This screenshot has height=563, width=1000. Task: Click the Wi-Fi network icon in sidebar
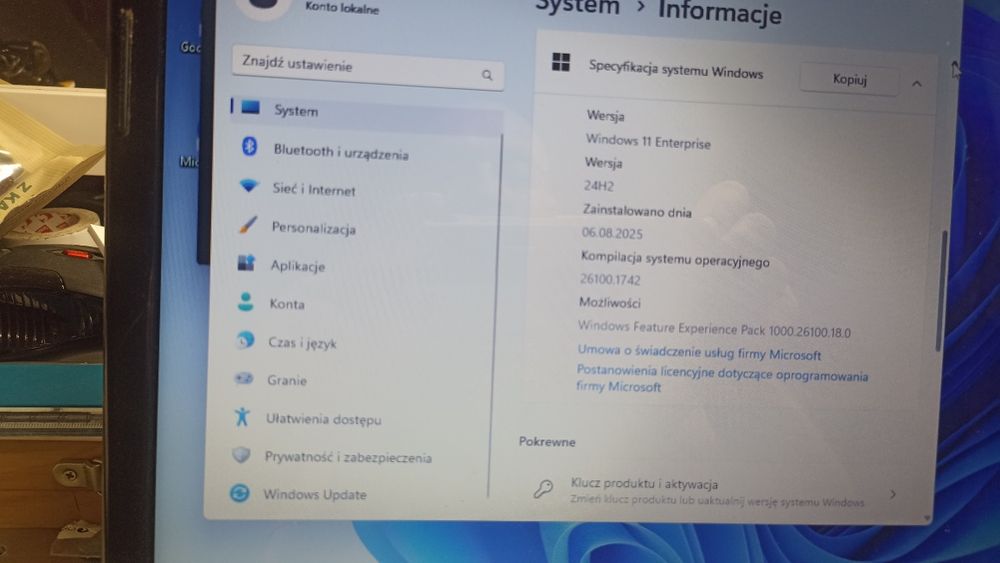click(249, 186)
